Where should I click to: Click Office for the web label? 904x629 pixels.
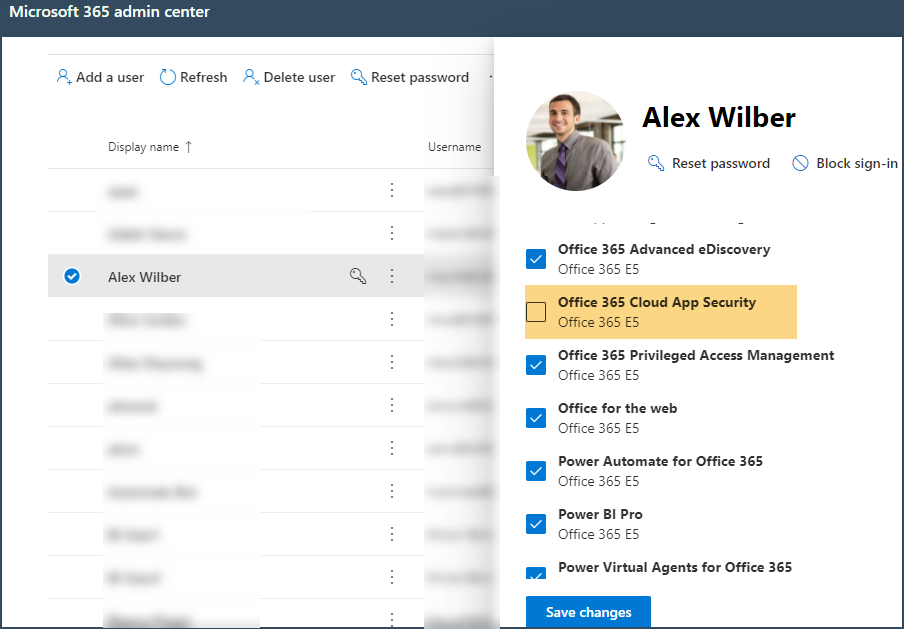click(617, 408)
